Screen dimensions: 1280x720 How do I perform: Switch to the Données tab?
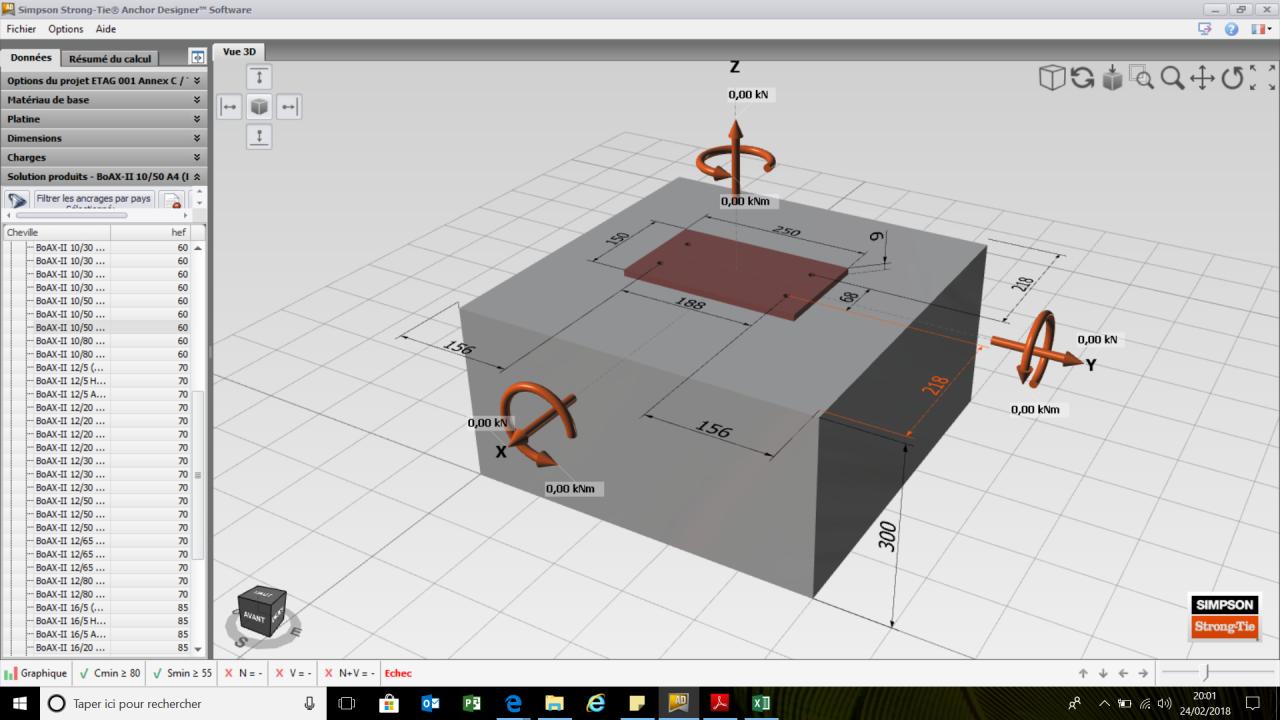point(31,58)
